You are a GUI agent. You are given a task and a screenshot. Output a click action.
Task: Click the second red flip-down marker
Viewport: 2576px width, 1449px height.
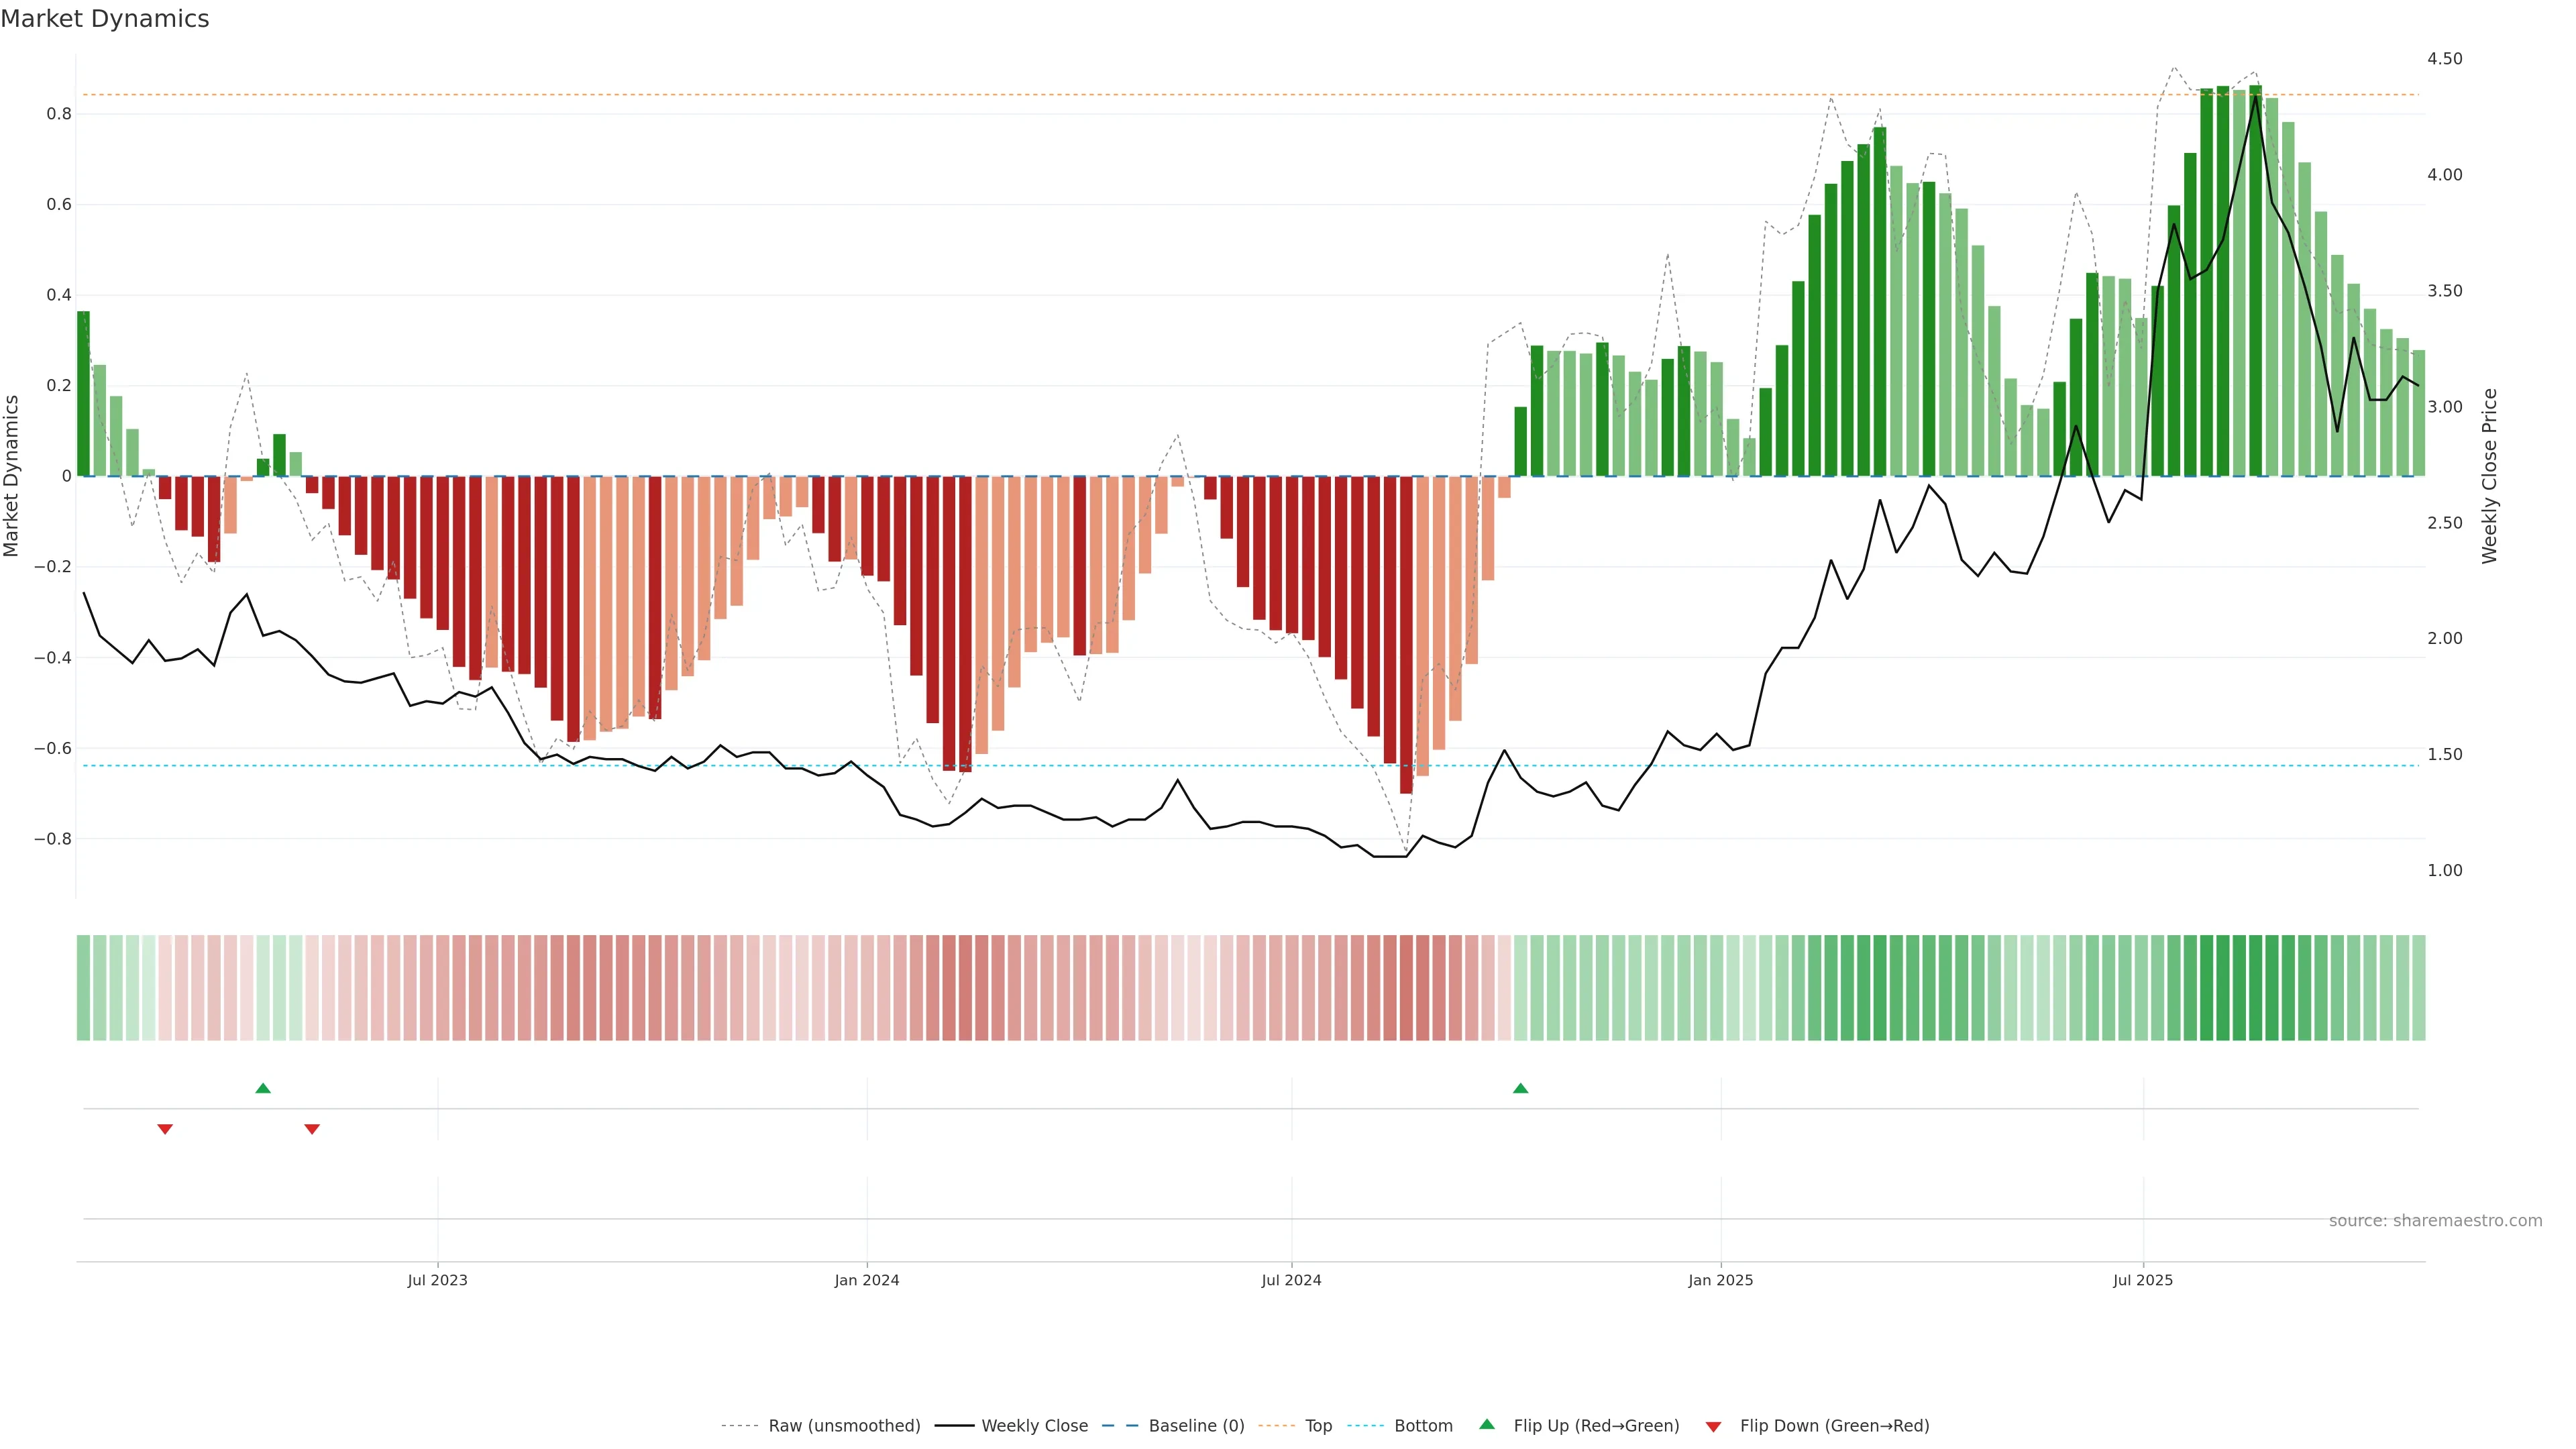coord(312,1129)
